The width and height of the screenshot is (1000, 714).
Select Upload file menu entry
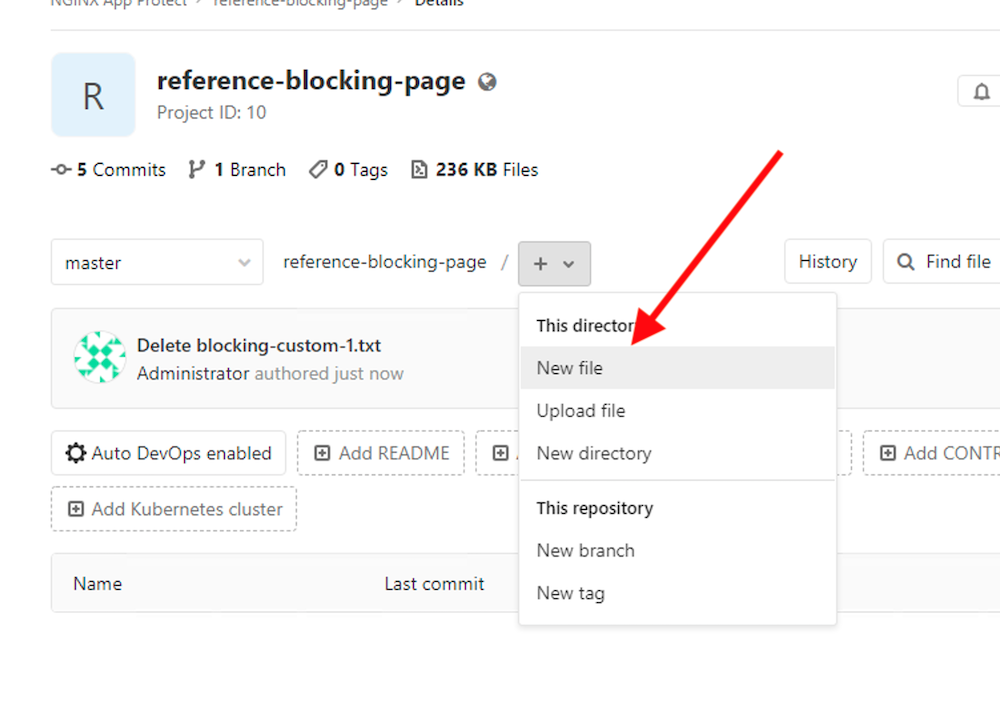coord(677,411)
